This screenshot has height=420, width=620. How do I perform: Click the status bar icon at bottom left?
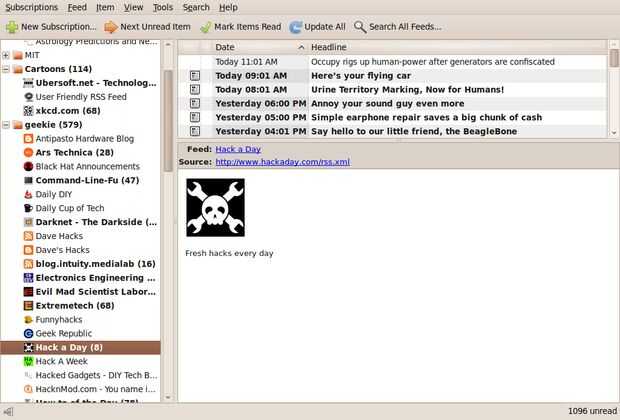pos(8,412)
